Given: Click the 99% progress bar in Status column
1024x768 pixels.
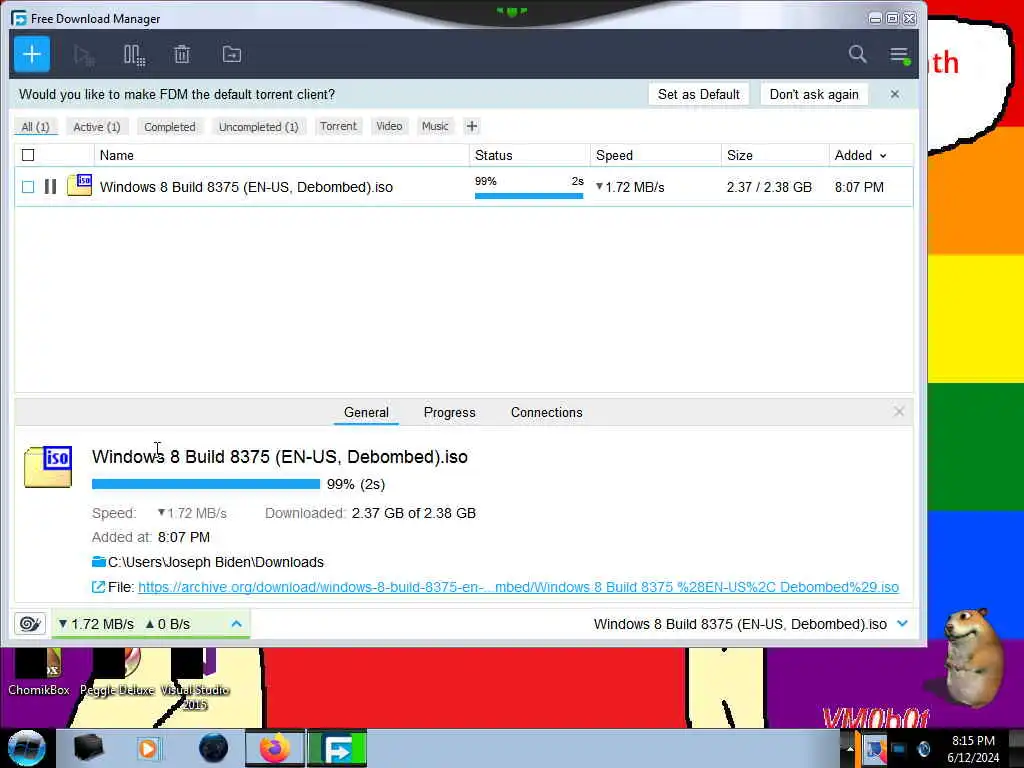Looking at the screenshot, I should coord(529,195).
